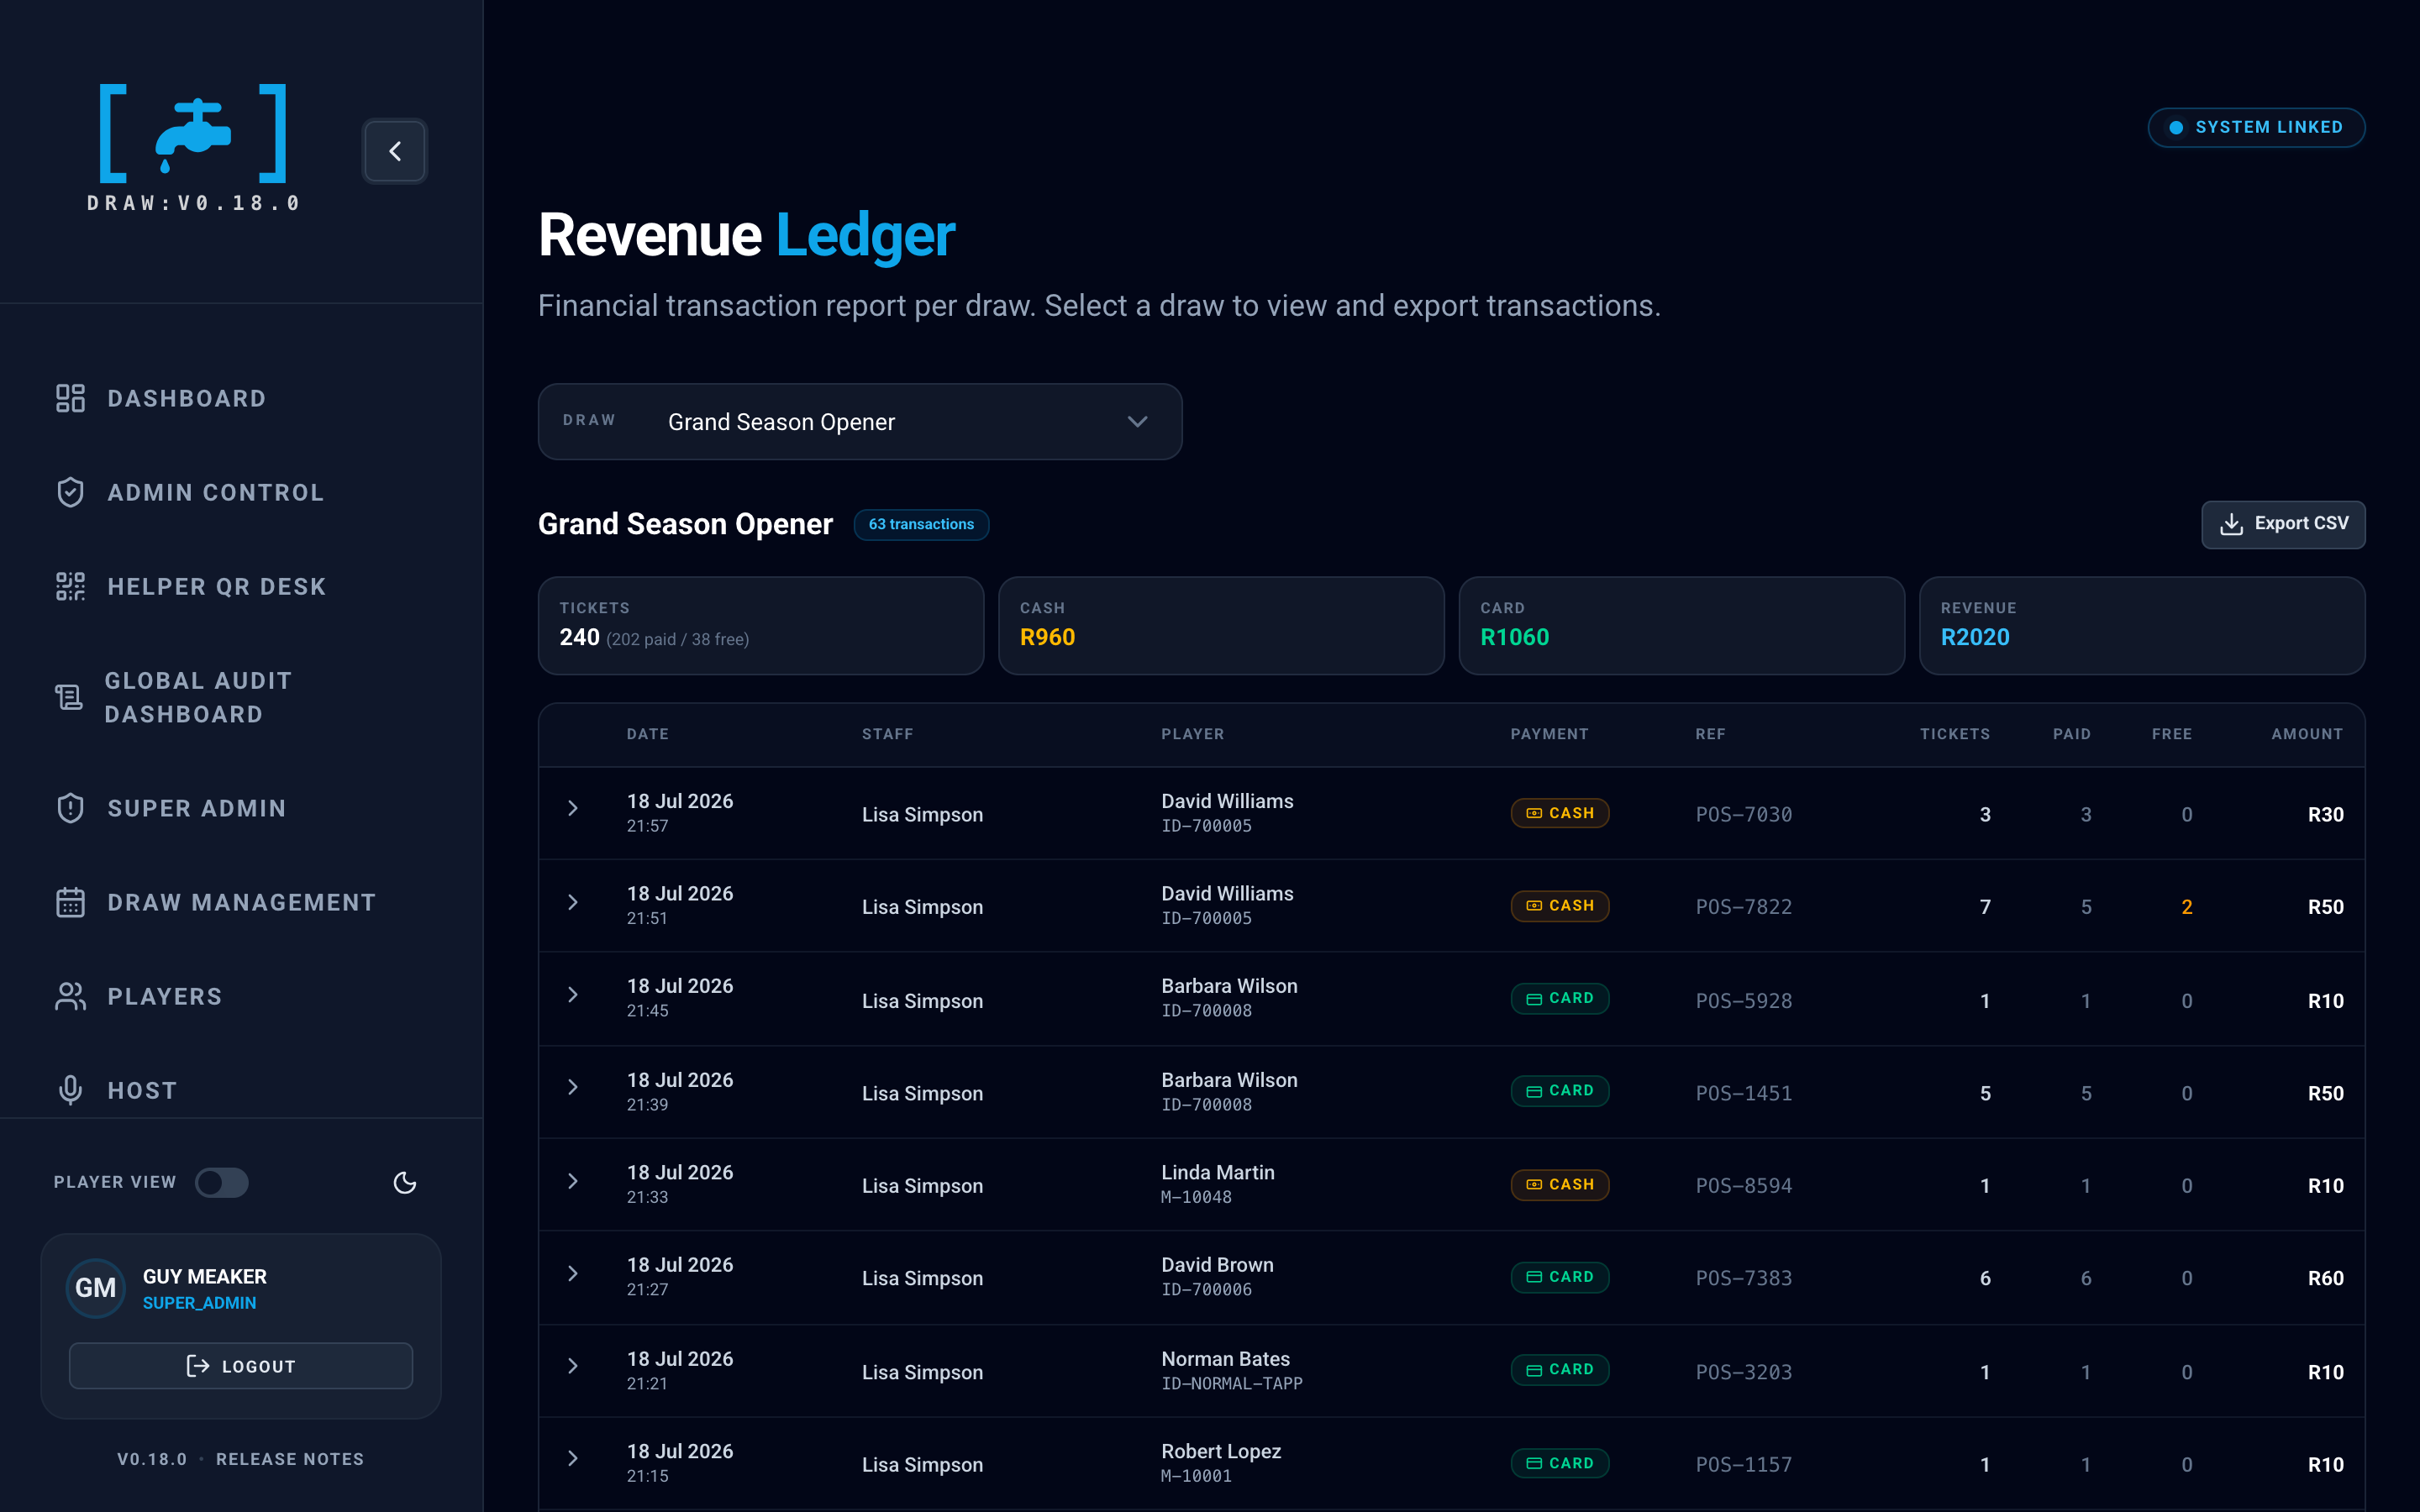This screenshot has width=2420, height=1512.
Task: Click the Staff column header
Action: (888, 734)
